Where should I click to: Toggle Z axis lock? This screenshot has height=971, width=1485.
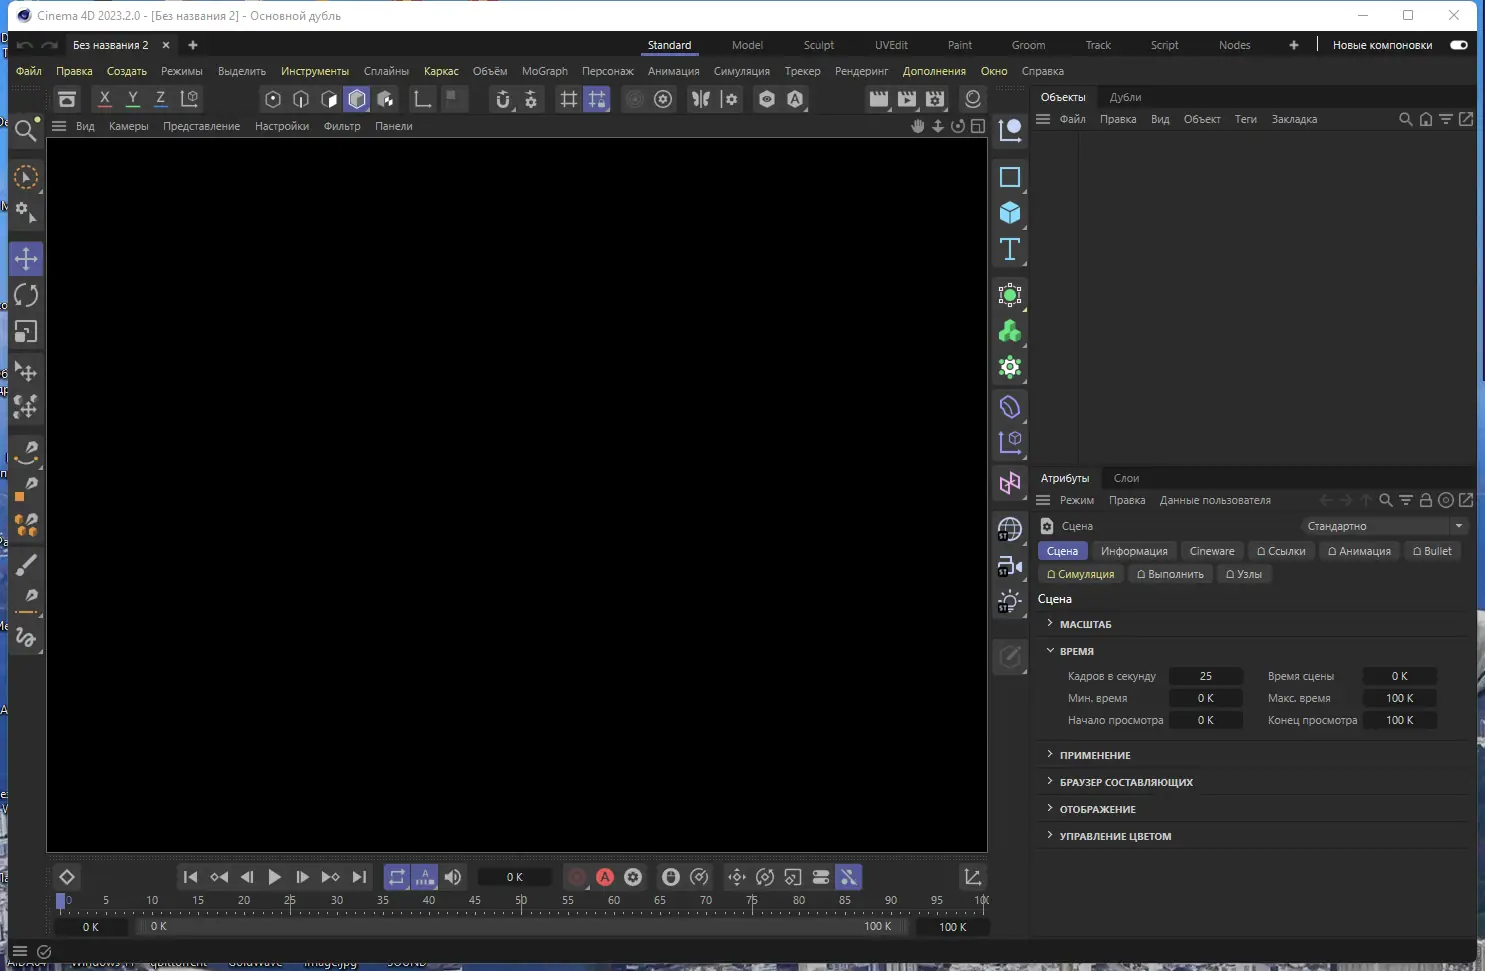click(x=160, y=99)
